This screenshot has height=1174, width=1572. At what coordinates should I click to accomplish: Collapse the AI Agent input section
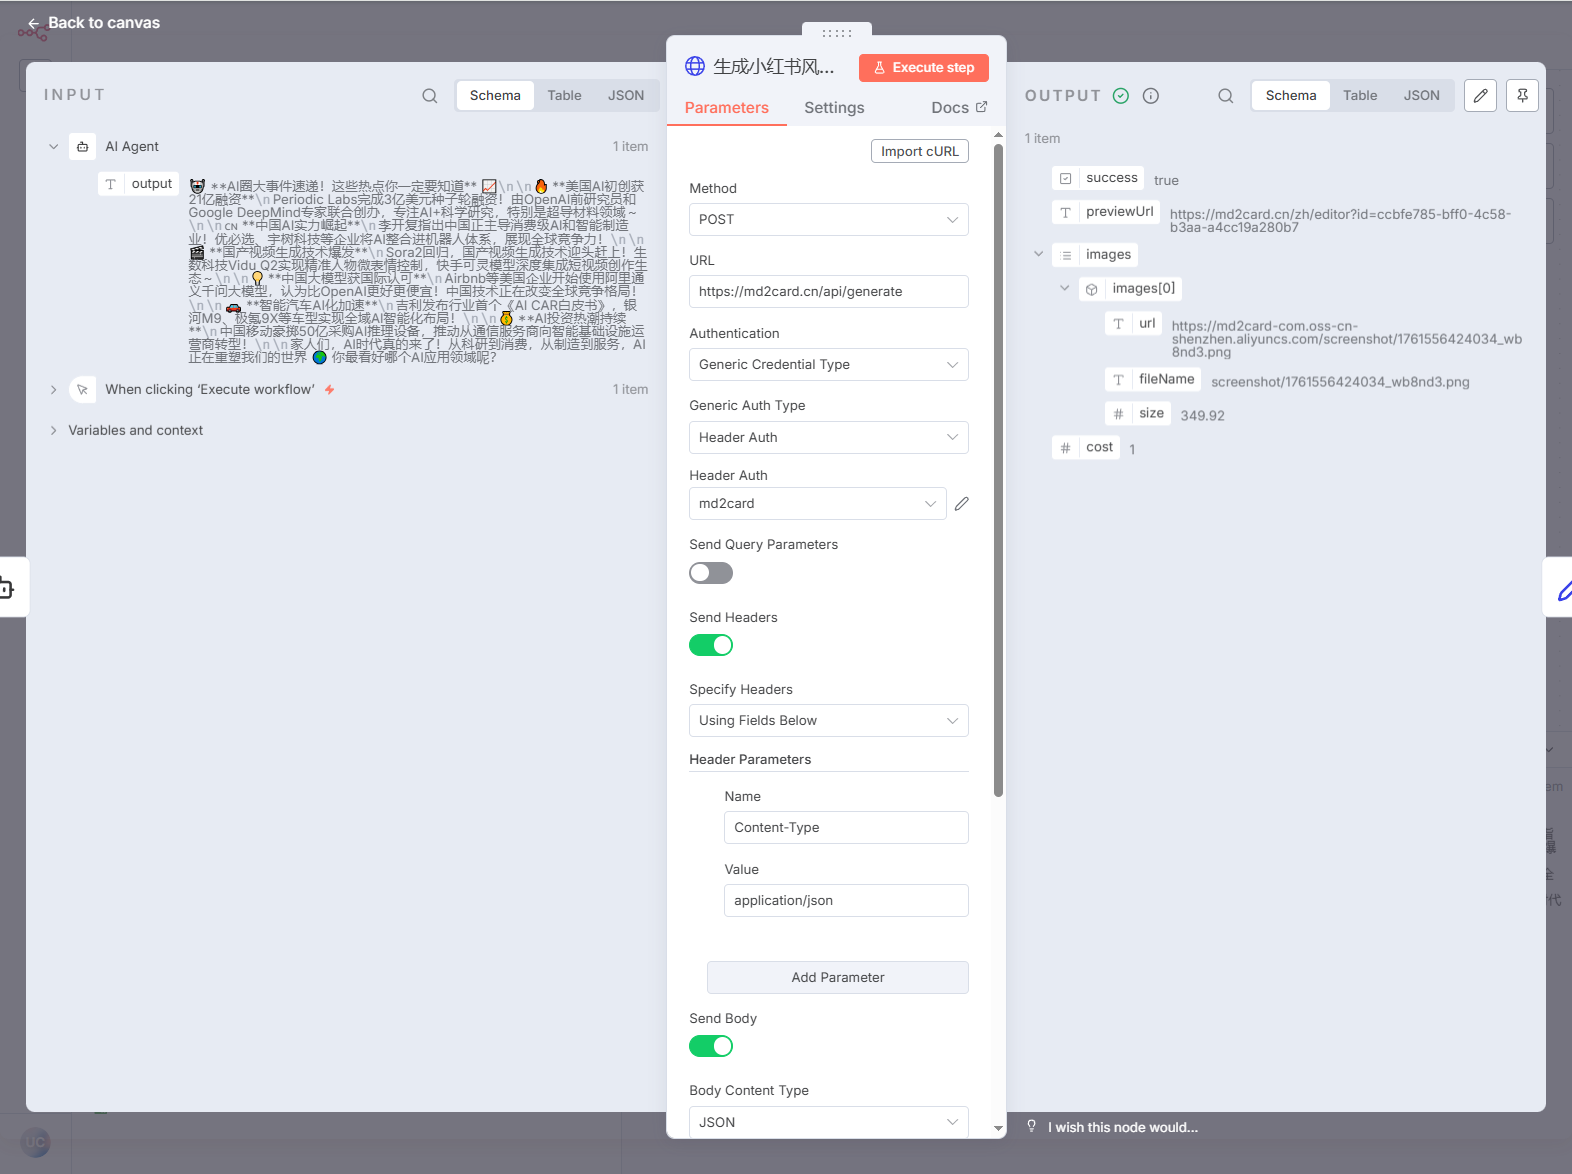(x=54, y=146)
